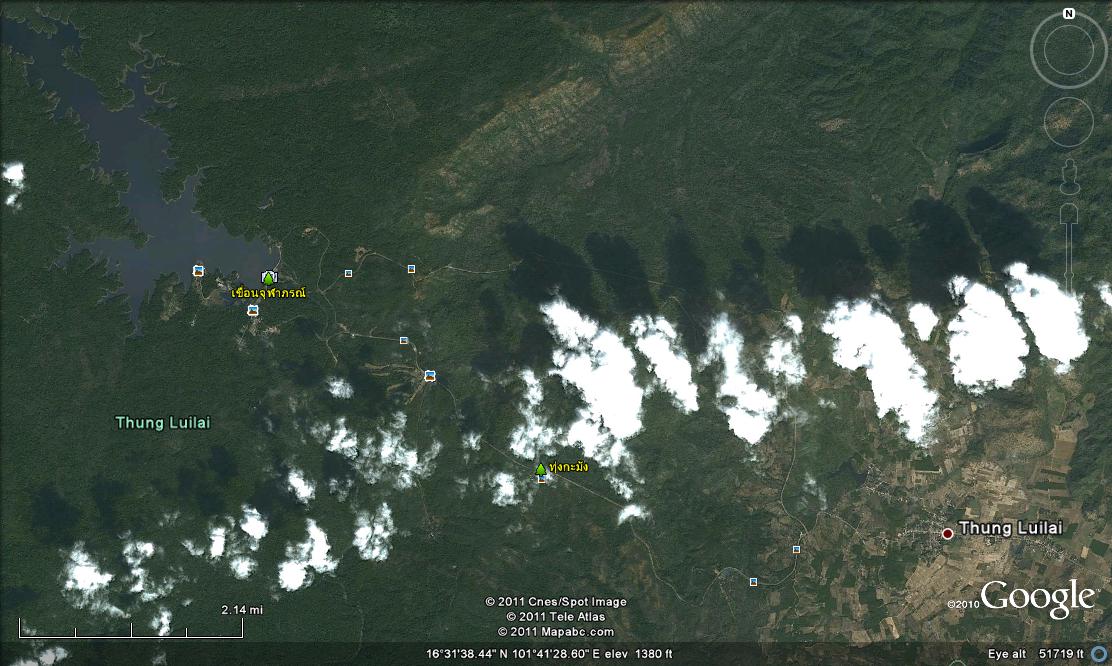Click the zoom slider's top zoom-in handle
The width and height of the screenshot is (1112, 666).
(x=1069, y=214)
